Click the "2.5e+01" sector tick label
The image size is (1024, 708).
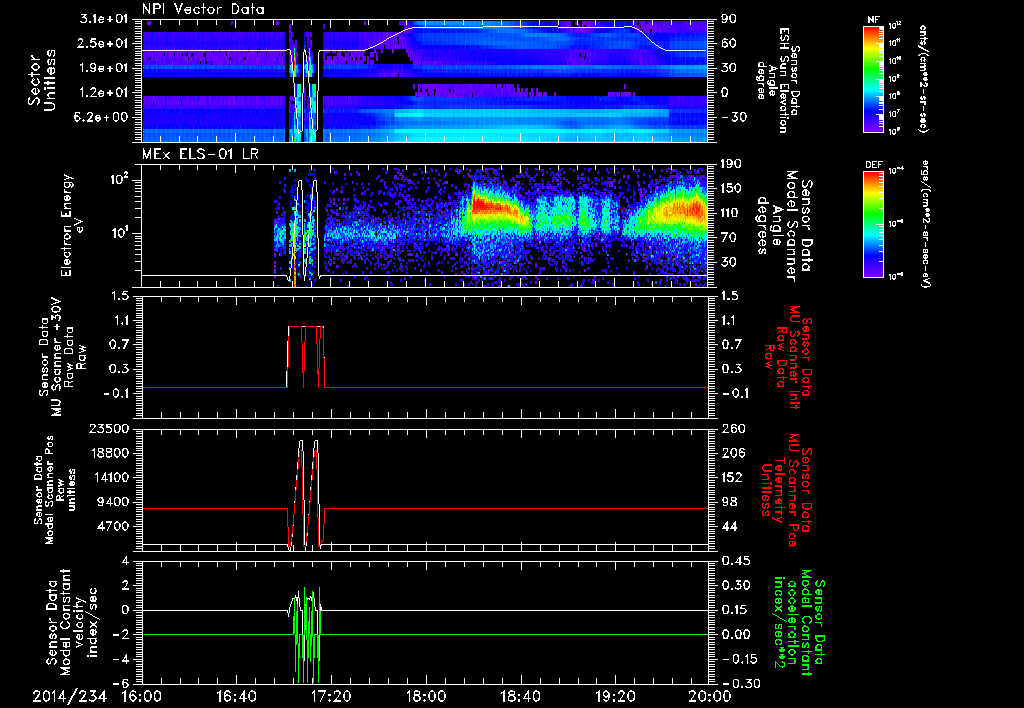[x=104, y=43]
